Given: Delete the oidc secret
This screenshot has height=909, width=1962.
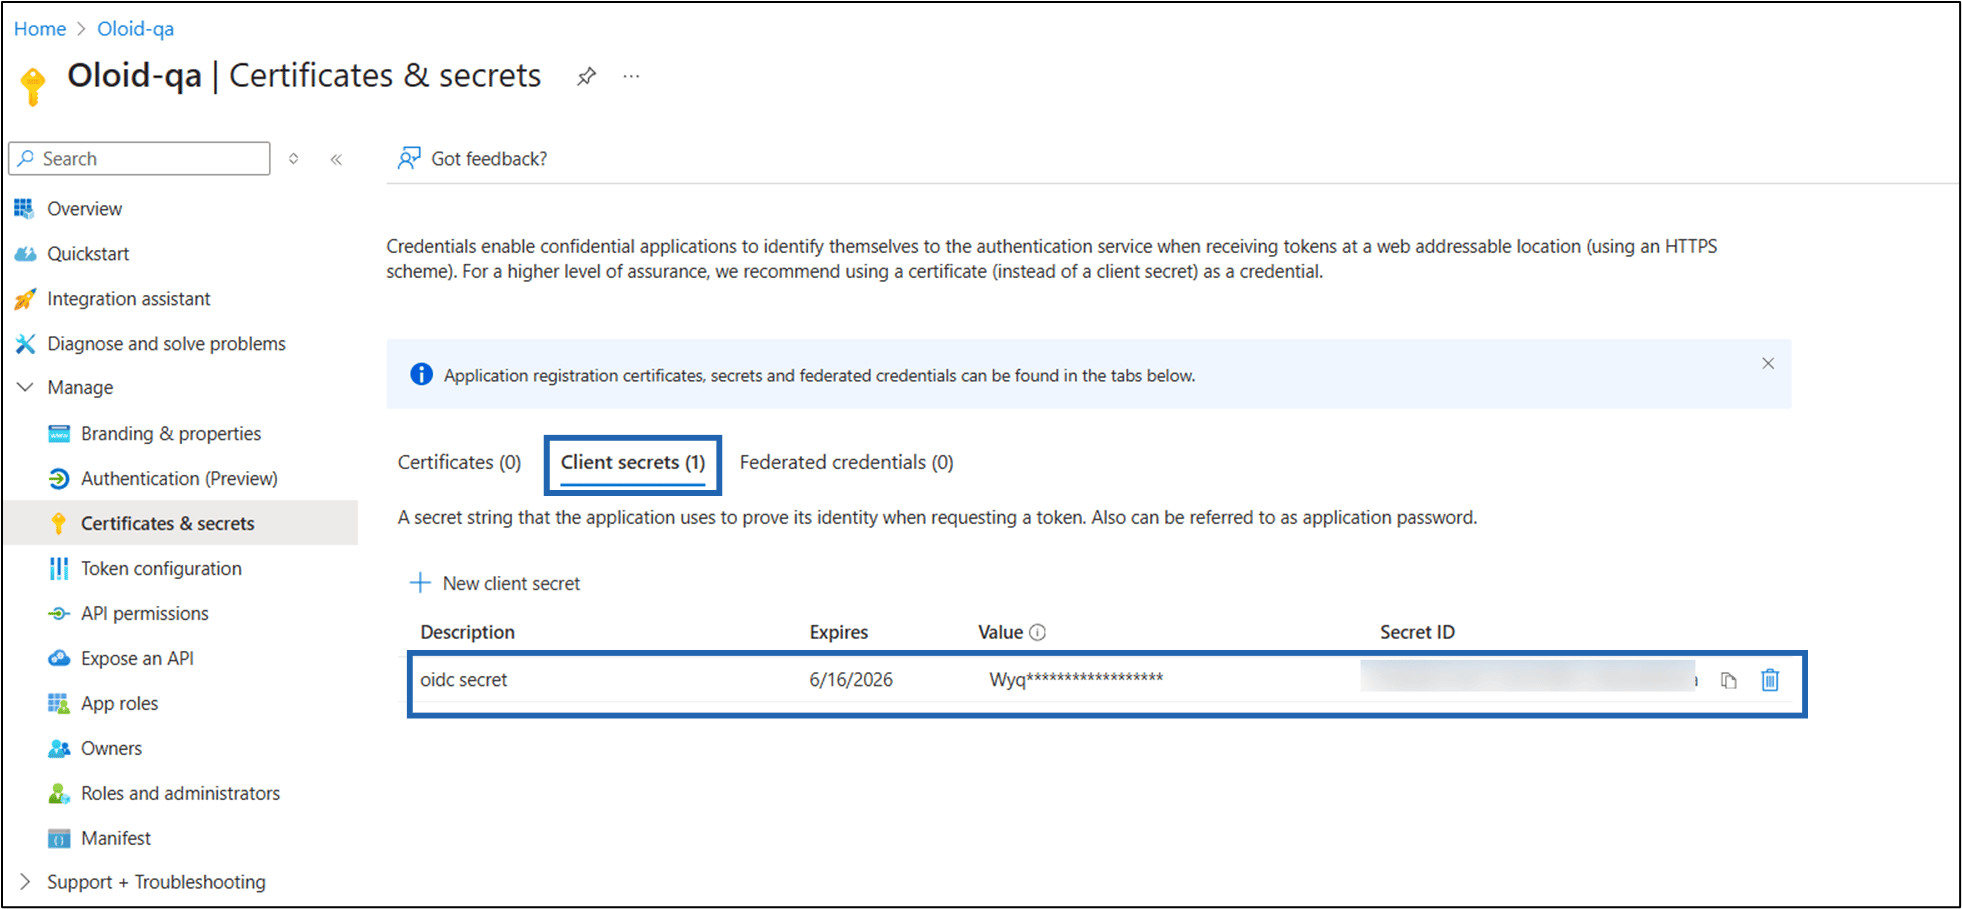Looking at the screenshot, I should (x=1770, y=680).
